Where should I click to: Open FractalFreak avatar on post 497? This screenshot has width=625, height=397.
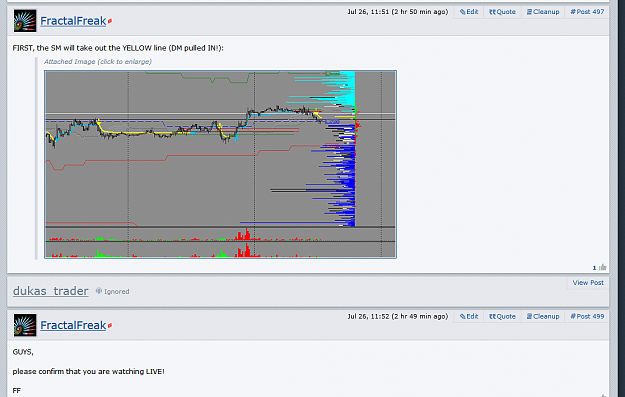coord(25,21)
